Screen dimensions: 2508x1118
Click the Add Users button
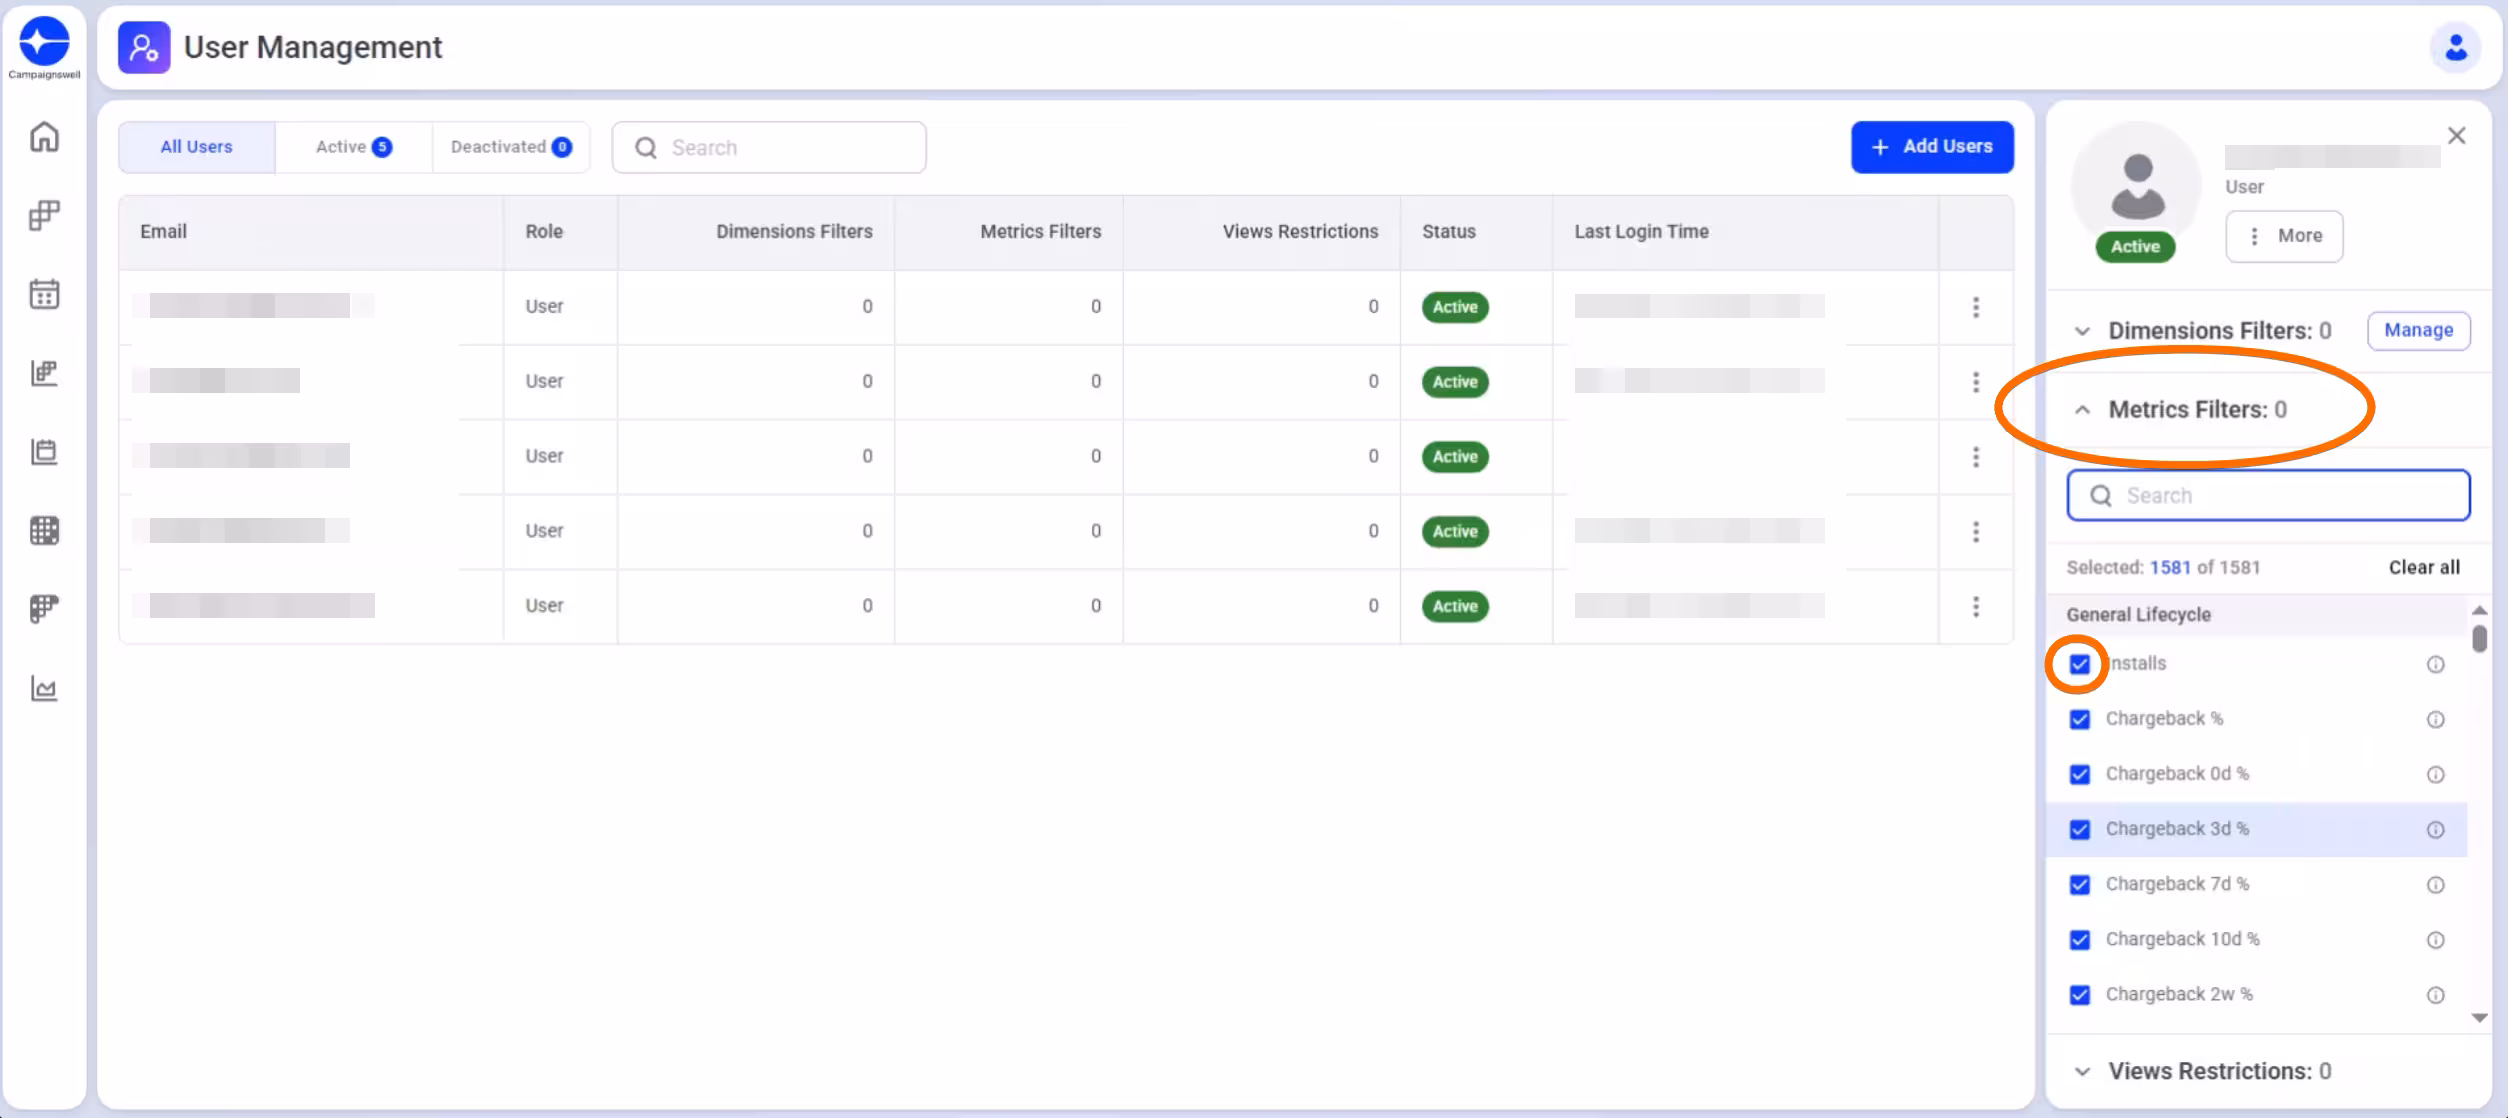1931,147
